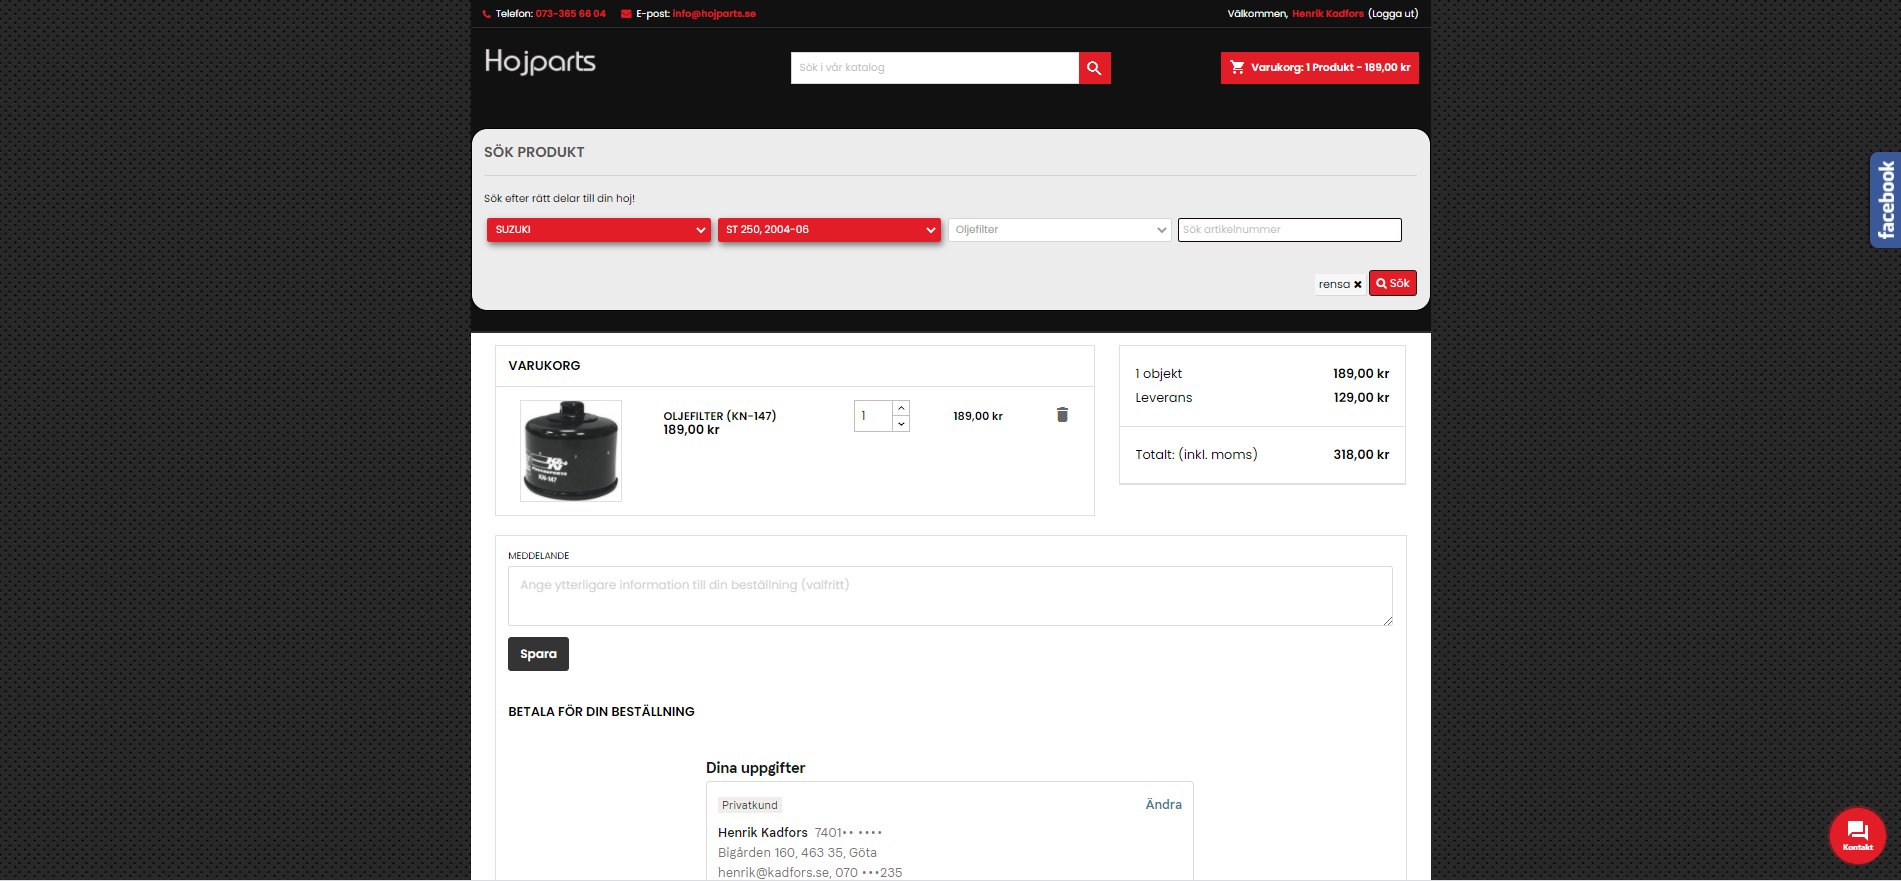Image resolution: width=1901 pixels, height=881 pixels.
Task: Clear search filters with rensa
Action: [1340, 284]
